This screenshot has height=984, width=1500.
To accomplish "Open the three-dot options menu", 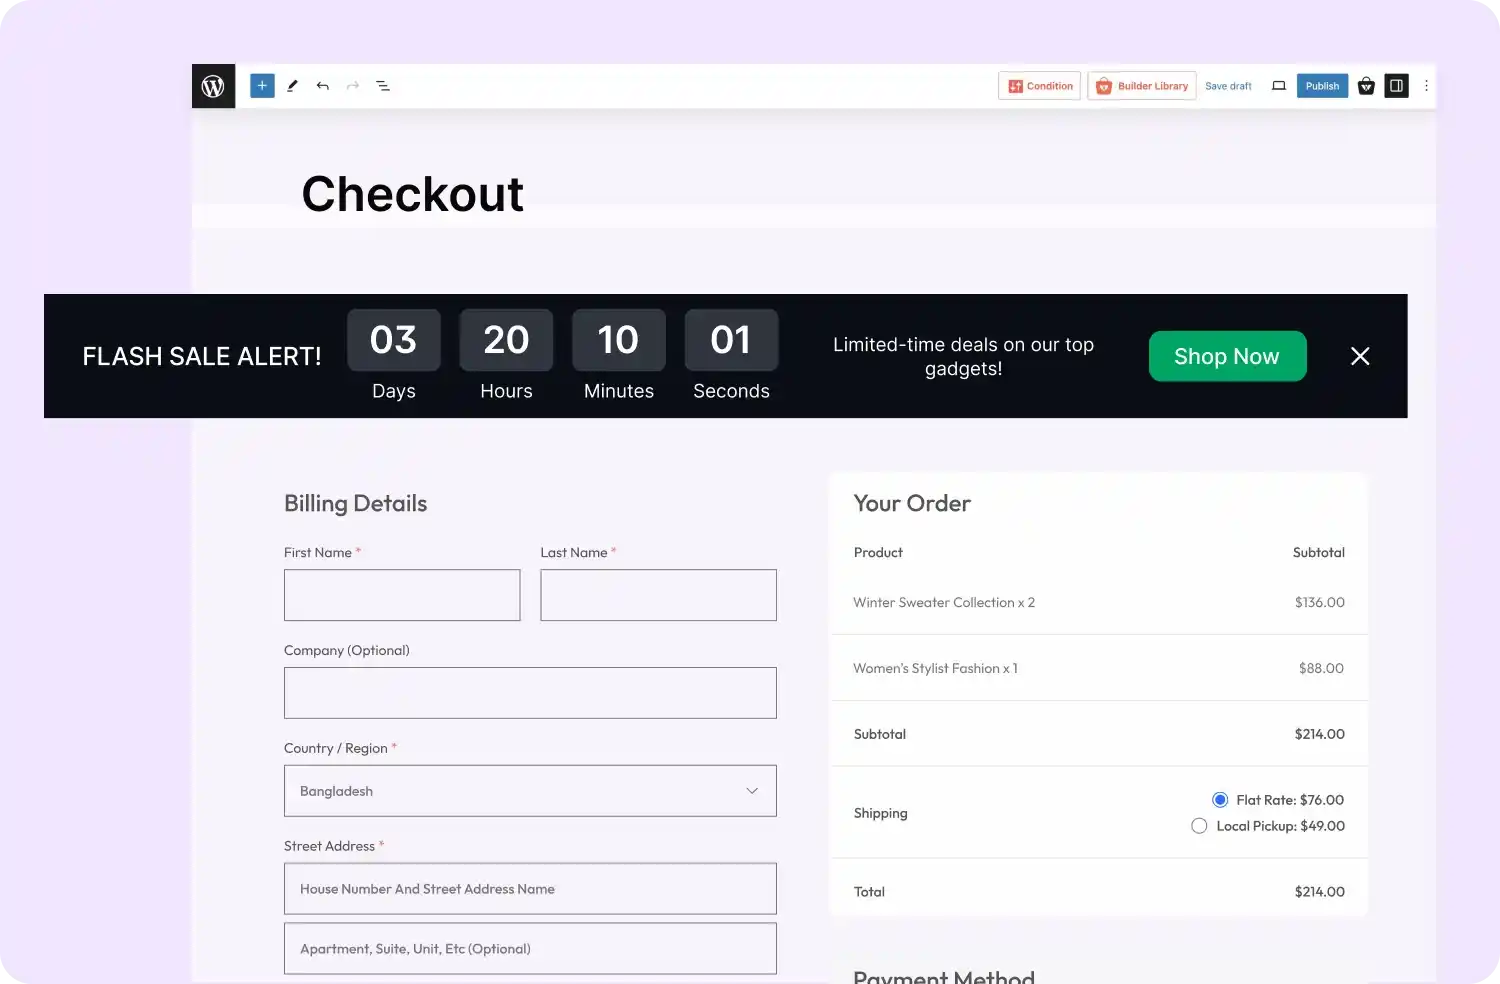I will click(1426, 86).
